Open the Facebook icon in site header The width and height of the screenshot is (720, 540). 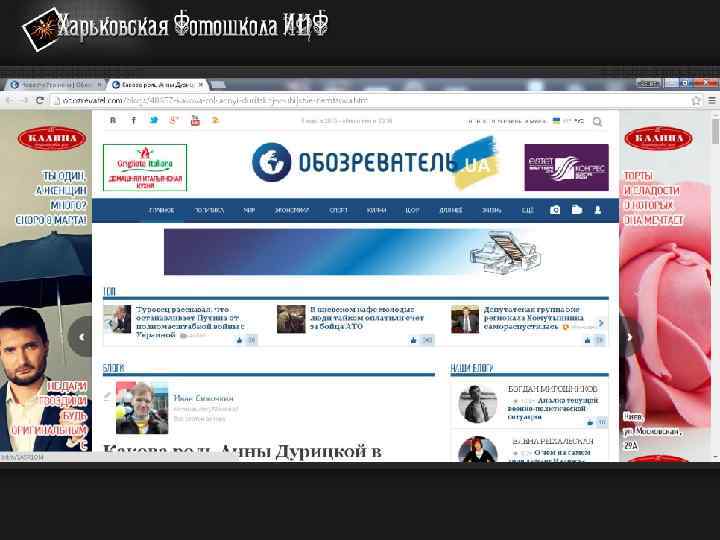(x=134, y=121)
